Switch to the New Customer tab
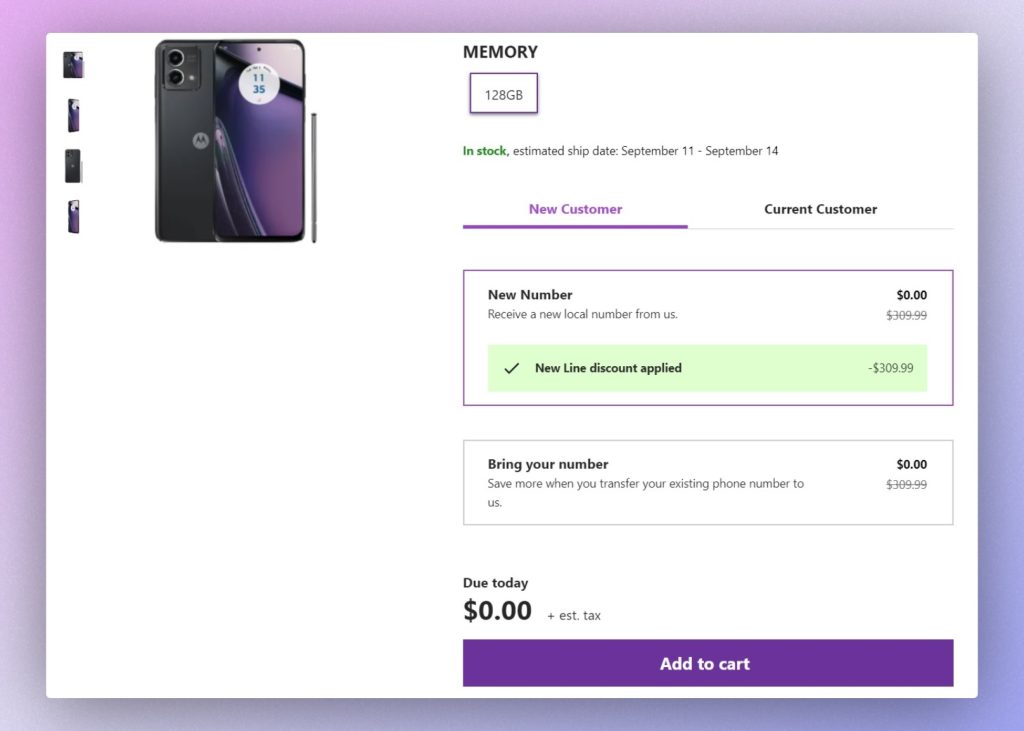This screenshot has width=1024, height=731. click(x=575, y=210)
